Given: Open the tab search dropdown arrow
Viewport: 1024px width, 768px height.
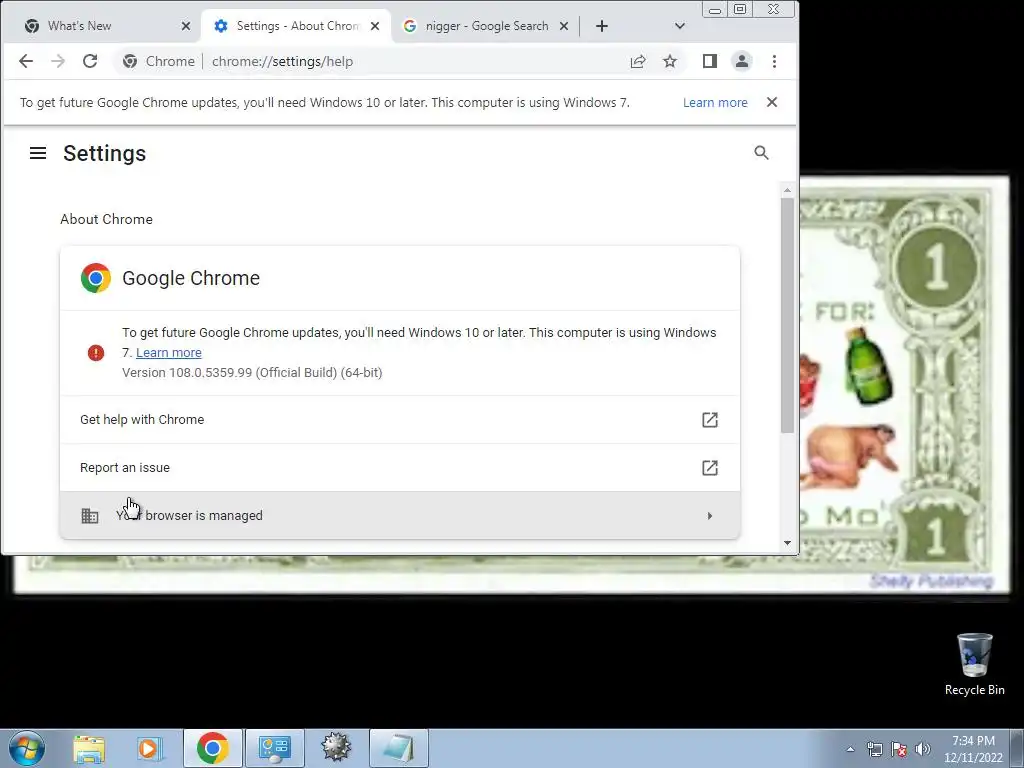Looking at the screenshot, I should [x=680, y=26].
